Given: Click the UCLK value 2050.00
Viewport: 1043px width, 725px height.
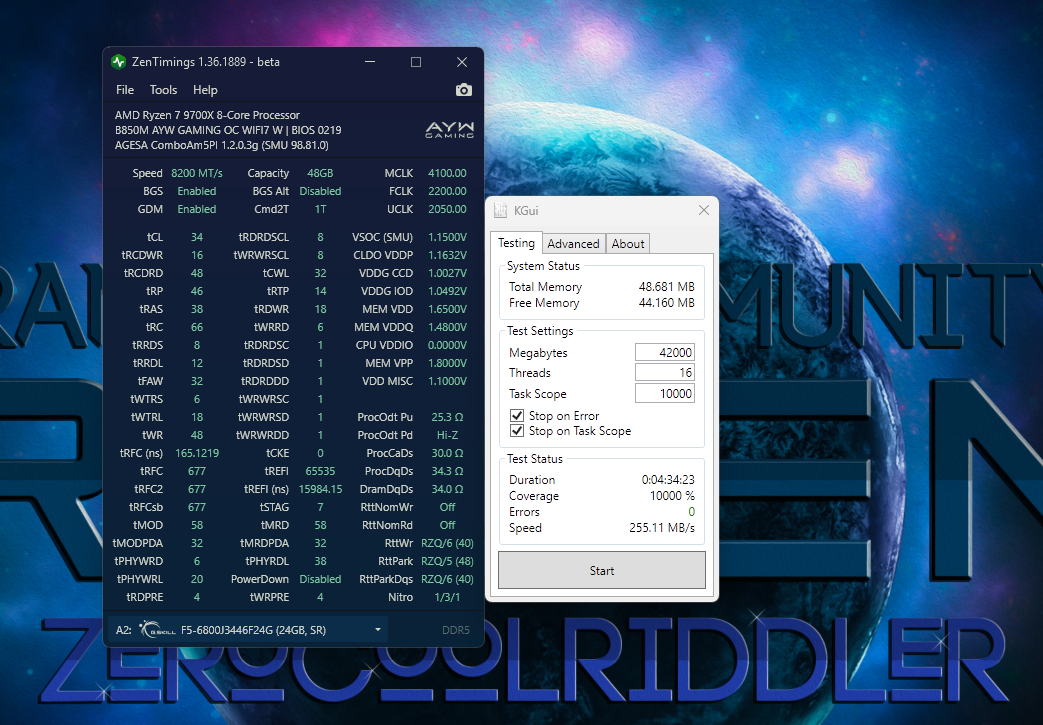Looking at the screenshot, I should [447, 209].
